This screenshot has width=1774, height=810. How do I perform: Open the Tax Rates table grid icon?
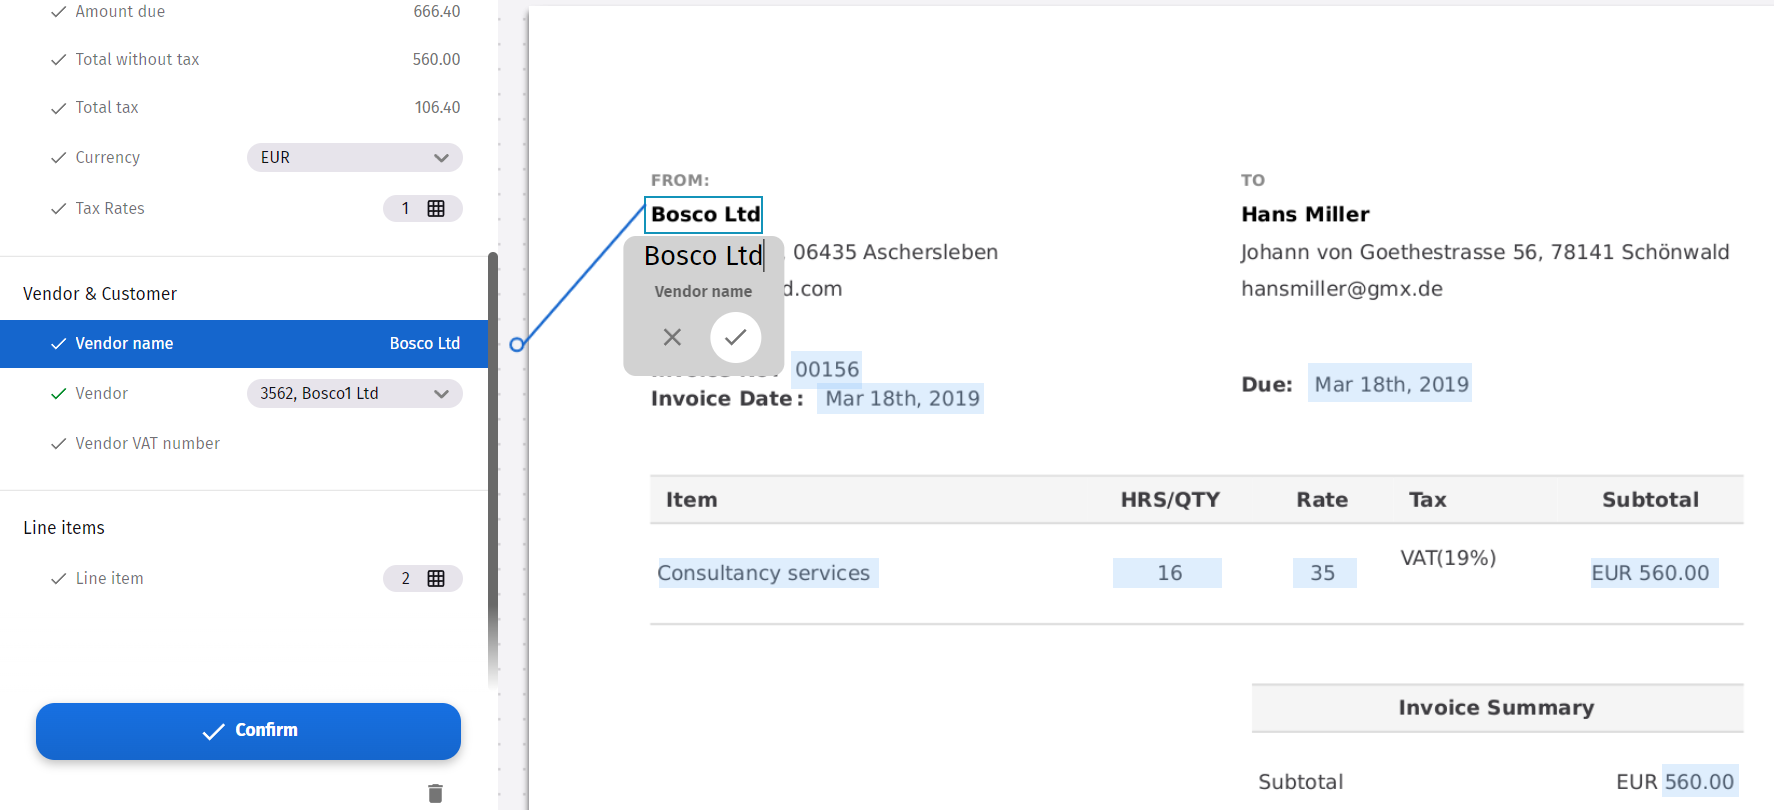(x=436, y=208)
